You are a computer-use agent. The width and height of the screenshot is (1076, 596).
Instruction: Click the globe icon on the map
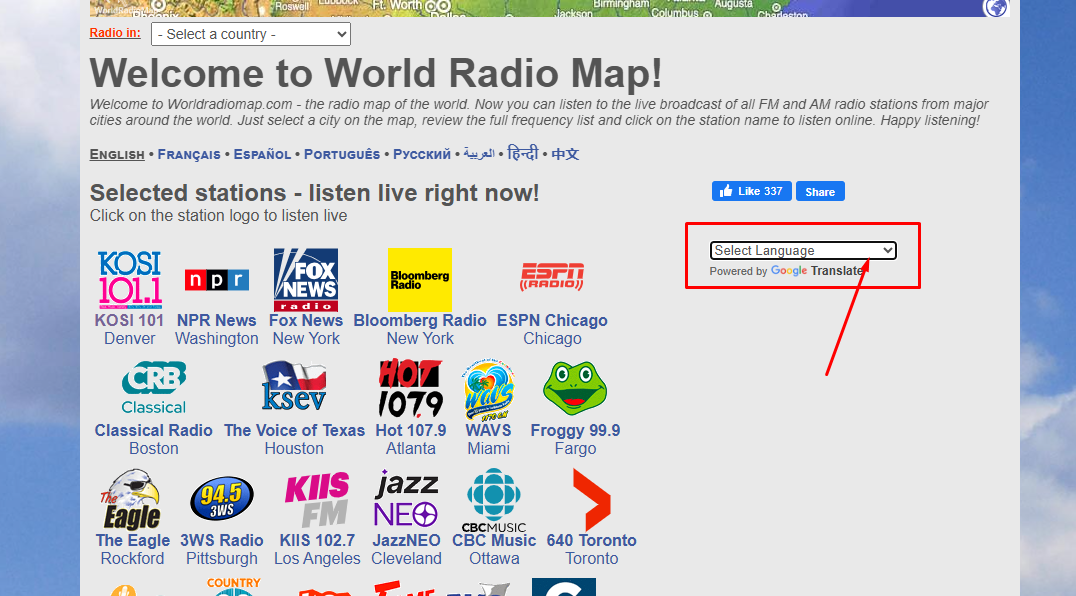[996, 8]
